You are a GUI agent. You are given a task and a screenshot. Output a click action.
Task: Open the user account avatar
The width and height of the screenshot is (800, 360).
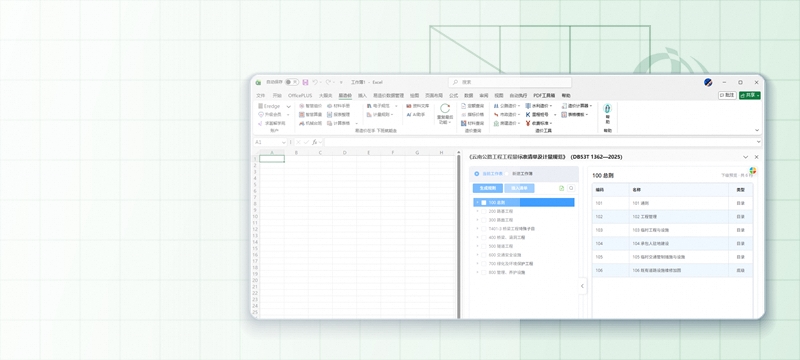tap(708, 82)
